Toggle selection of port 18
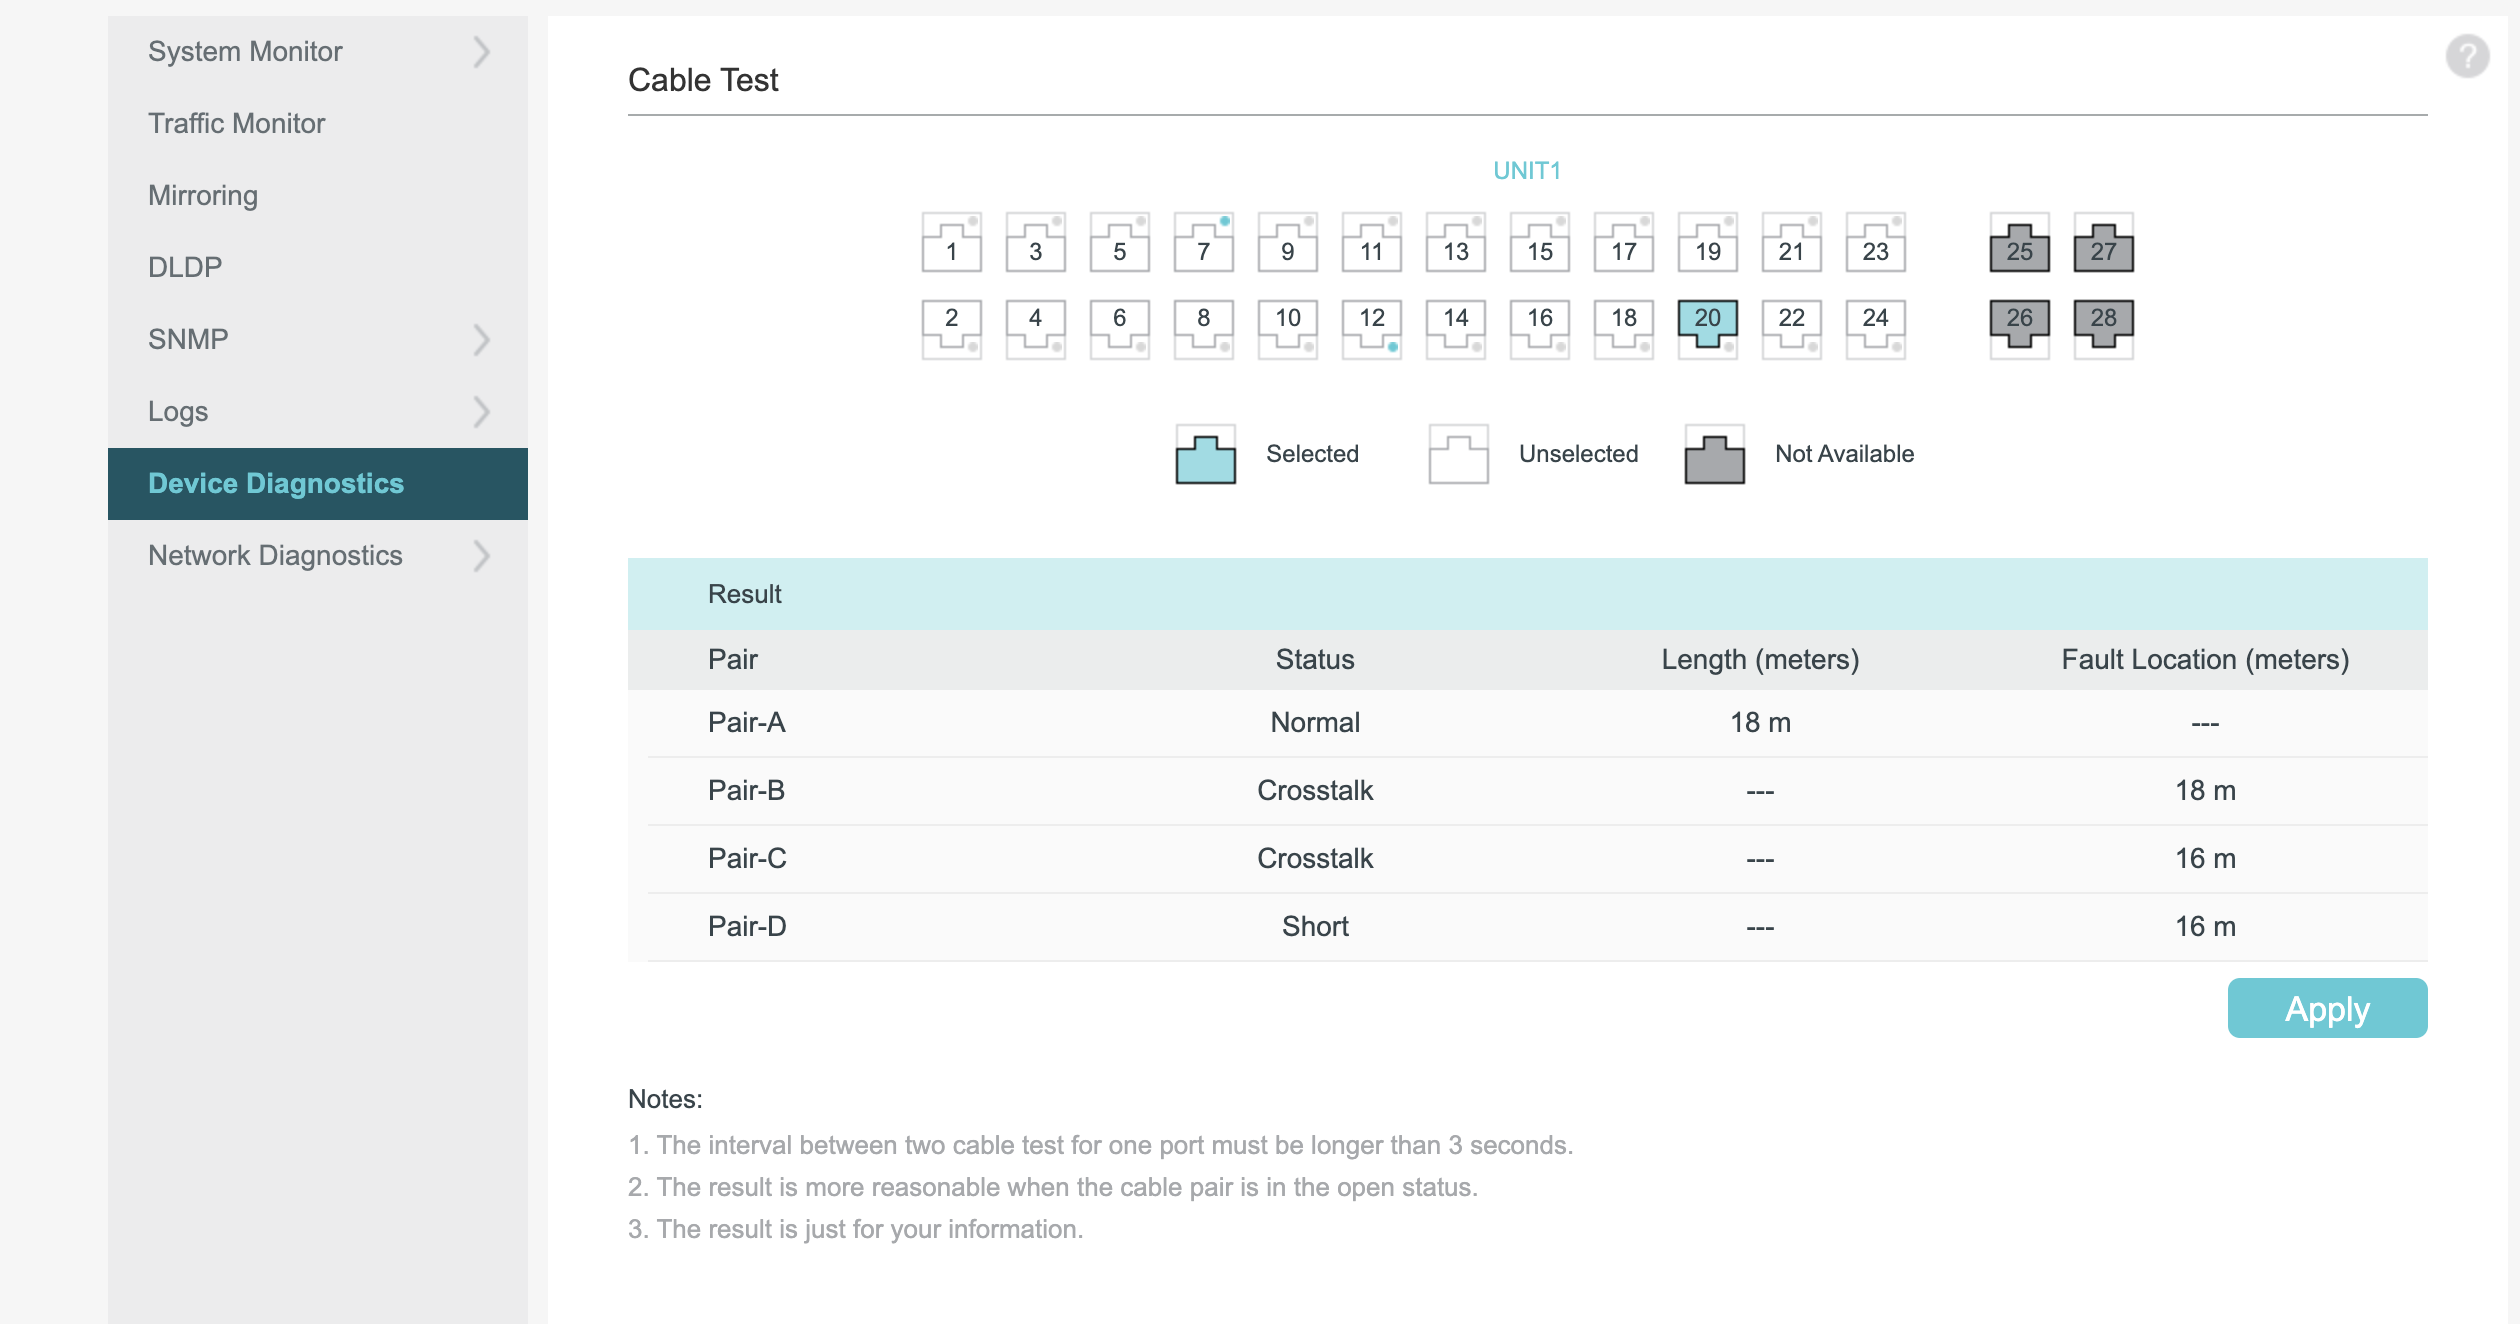The width and height of the screenshot is (2520, 1324). (x=1623, y=327)
